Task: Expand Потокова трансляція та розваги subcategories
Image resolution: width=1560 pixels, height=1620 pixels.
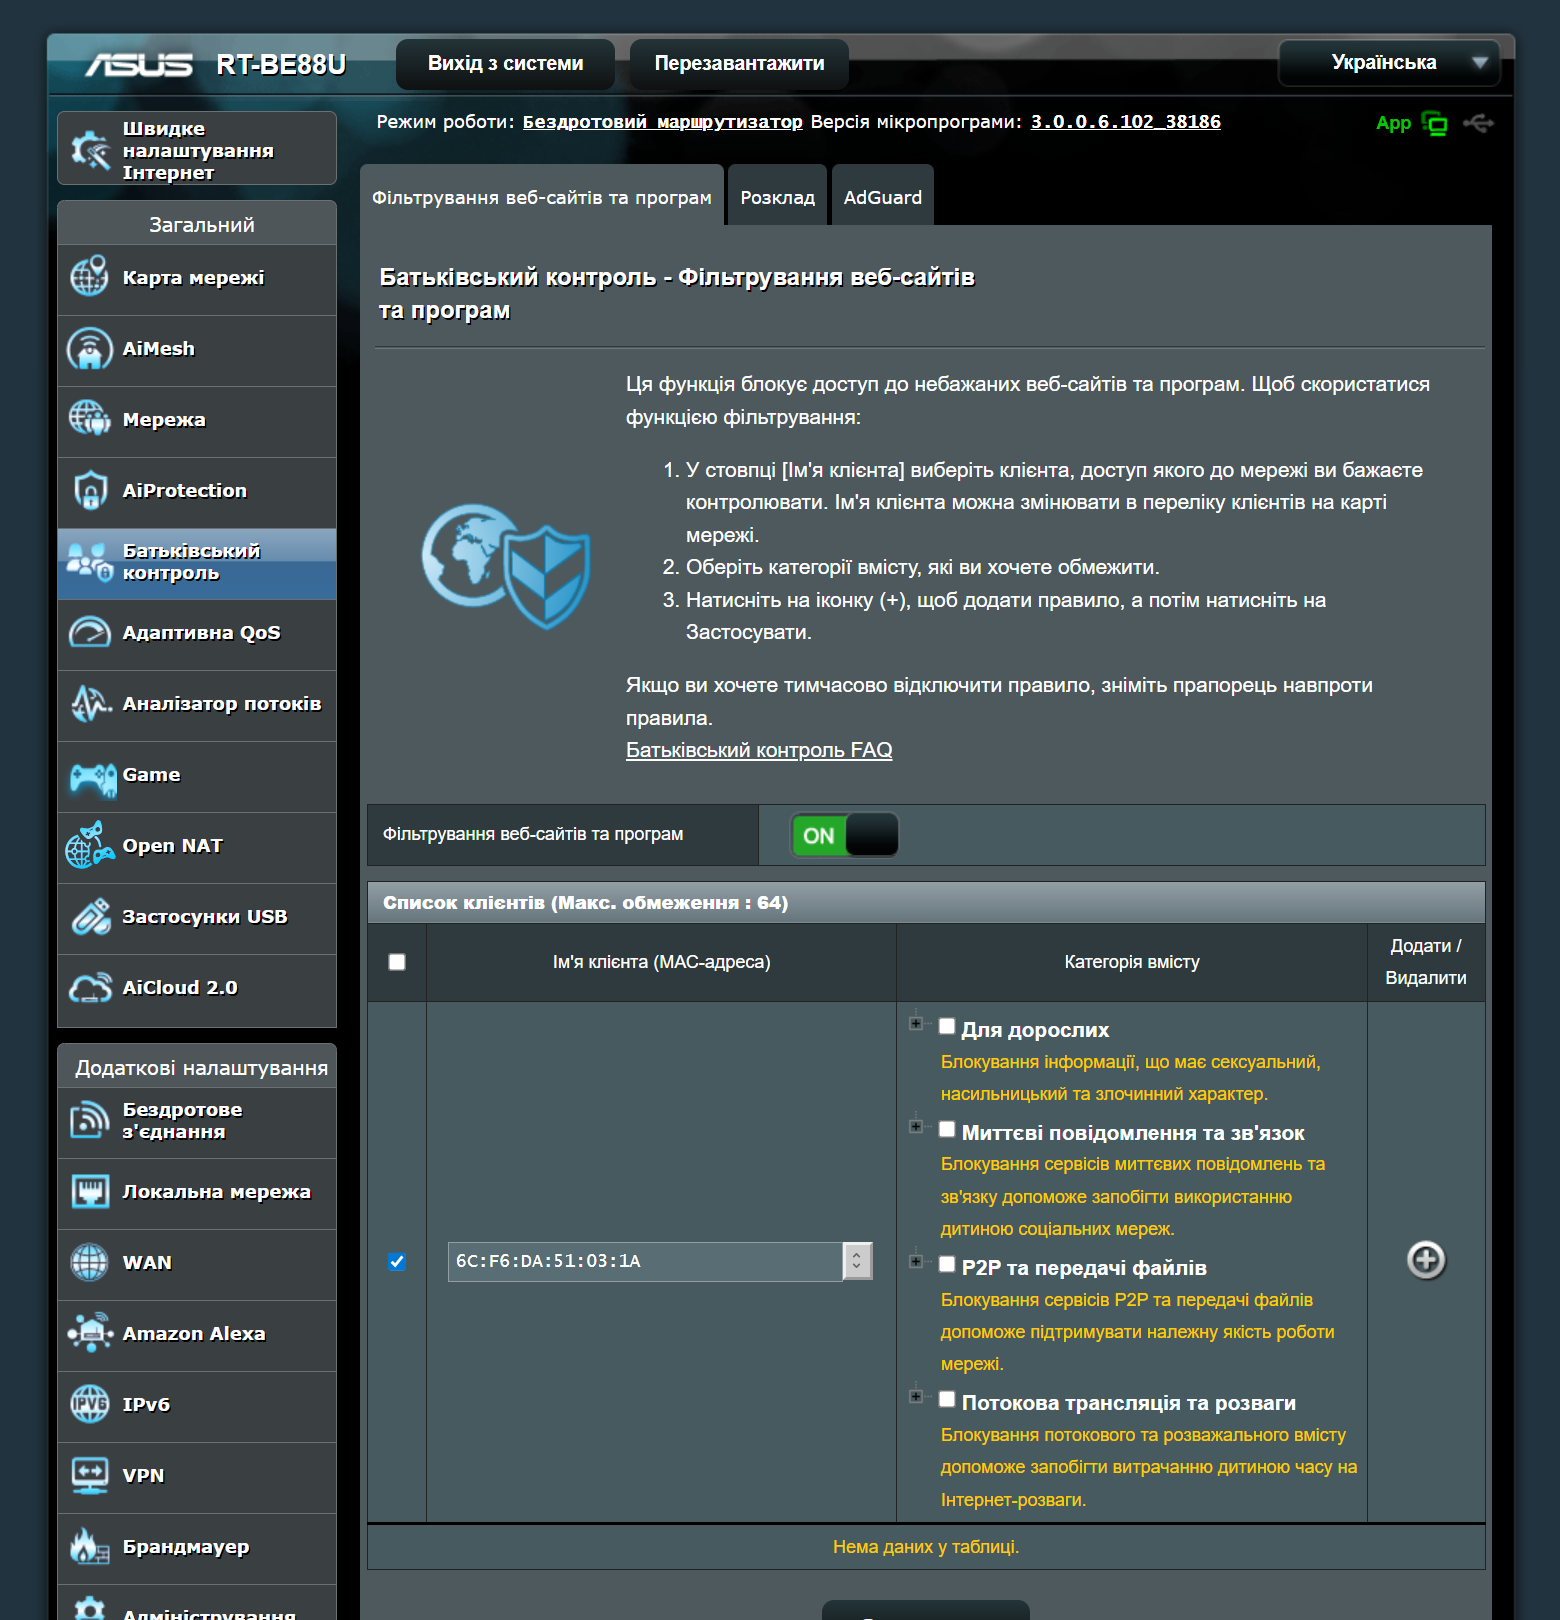Action: coord(915,1396)
